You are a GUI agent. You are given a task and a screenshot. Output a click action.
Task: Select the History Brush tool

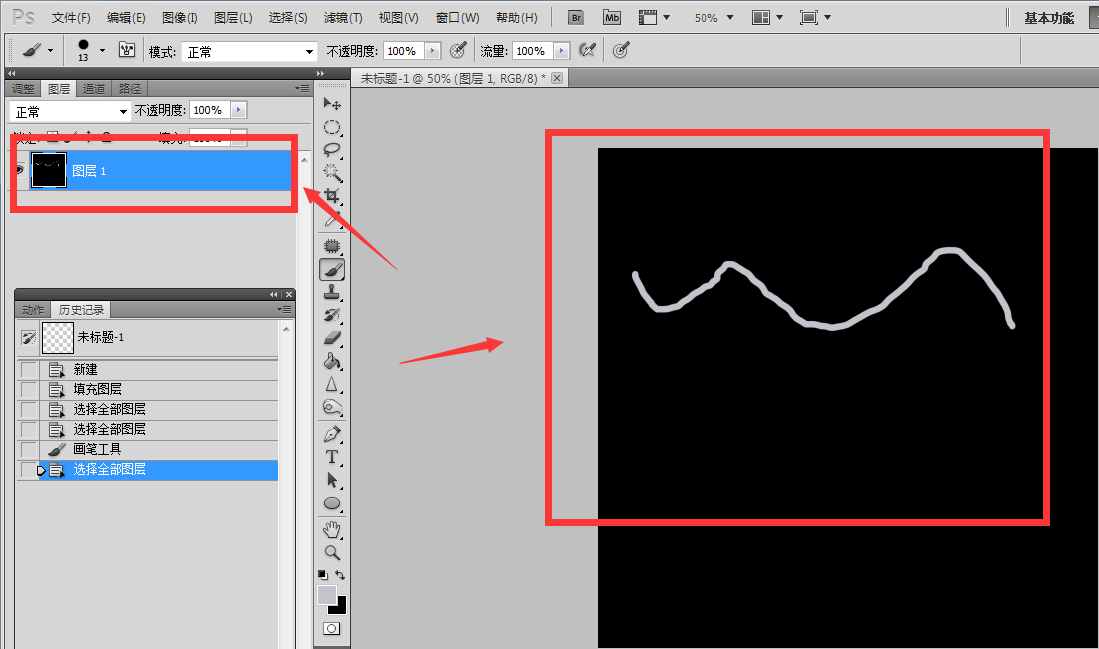[332, 315]
